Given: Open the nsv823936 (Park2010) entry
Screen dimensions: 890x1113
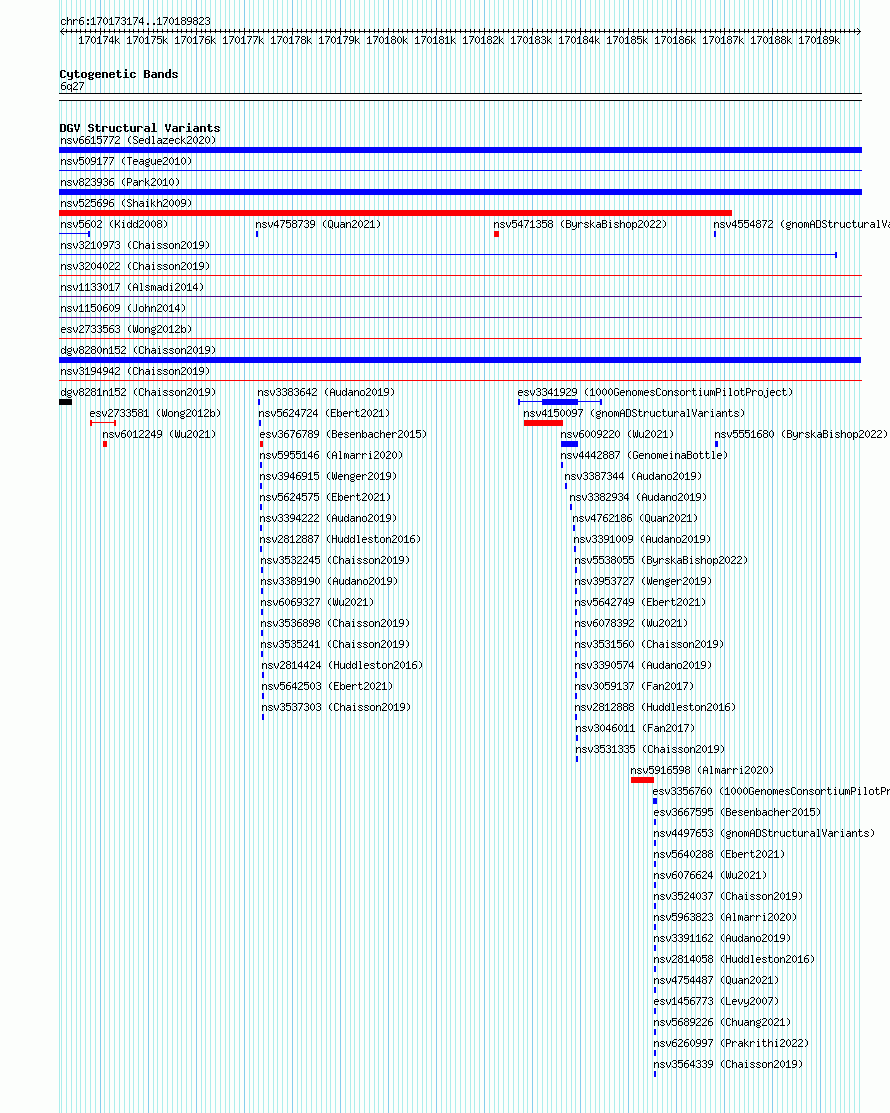Looking at the screenshot, I should (x=120, y=182).
